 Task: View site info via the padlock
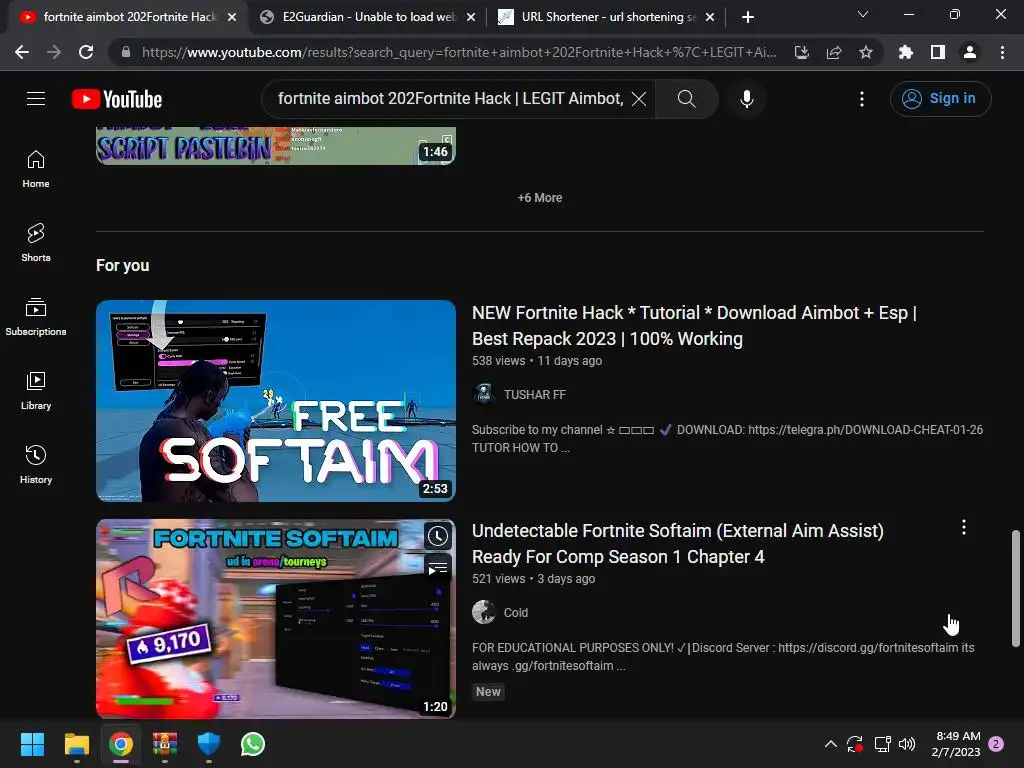[x=126, y=52]
